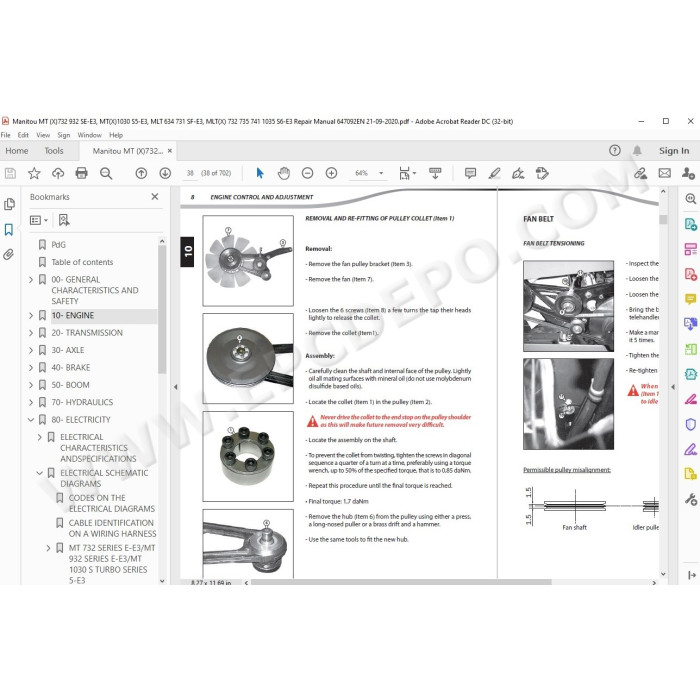This screenshot has width=700, height=700.
Task: Open the Help menu
Action: coord(116,135)
